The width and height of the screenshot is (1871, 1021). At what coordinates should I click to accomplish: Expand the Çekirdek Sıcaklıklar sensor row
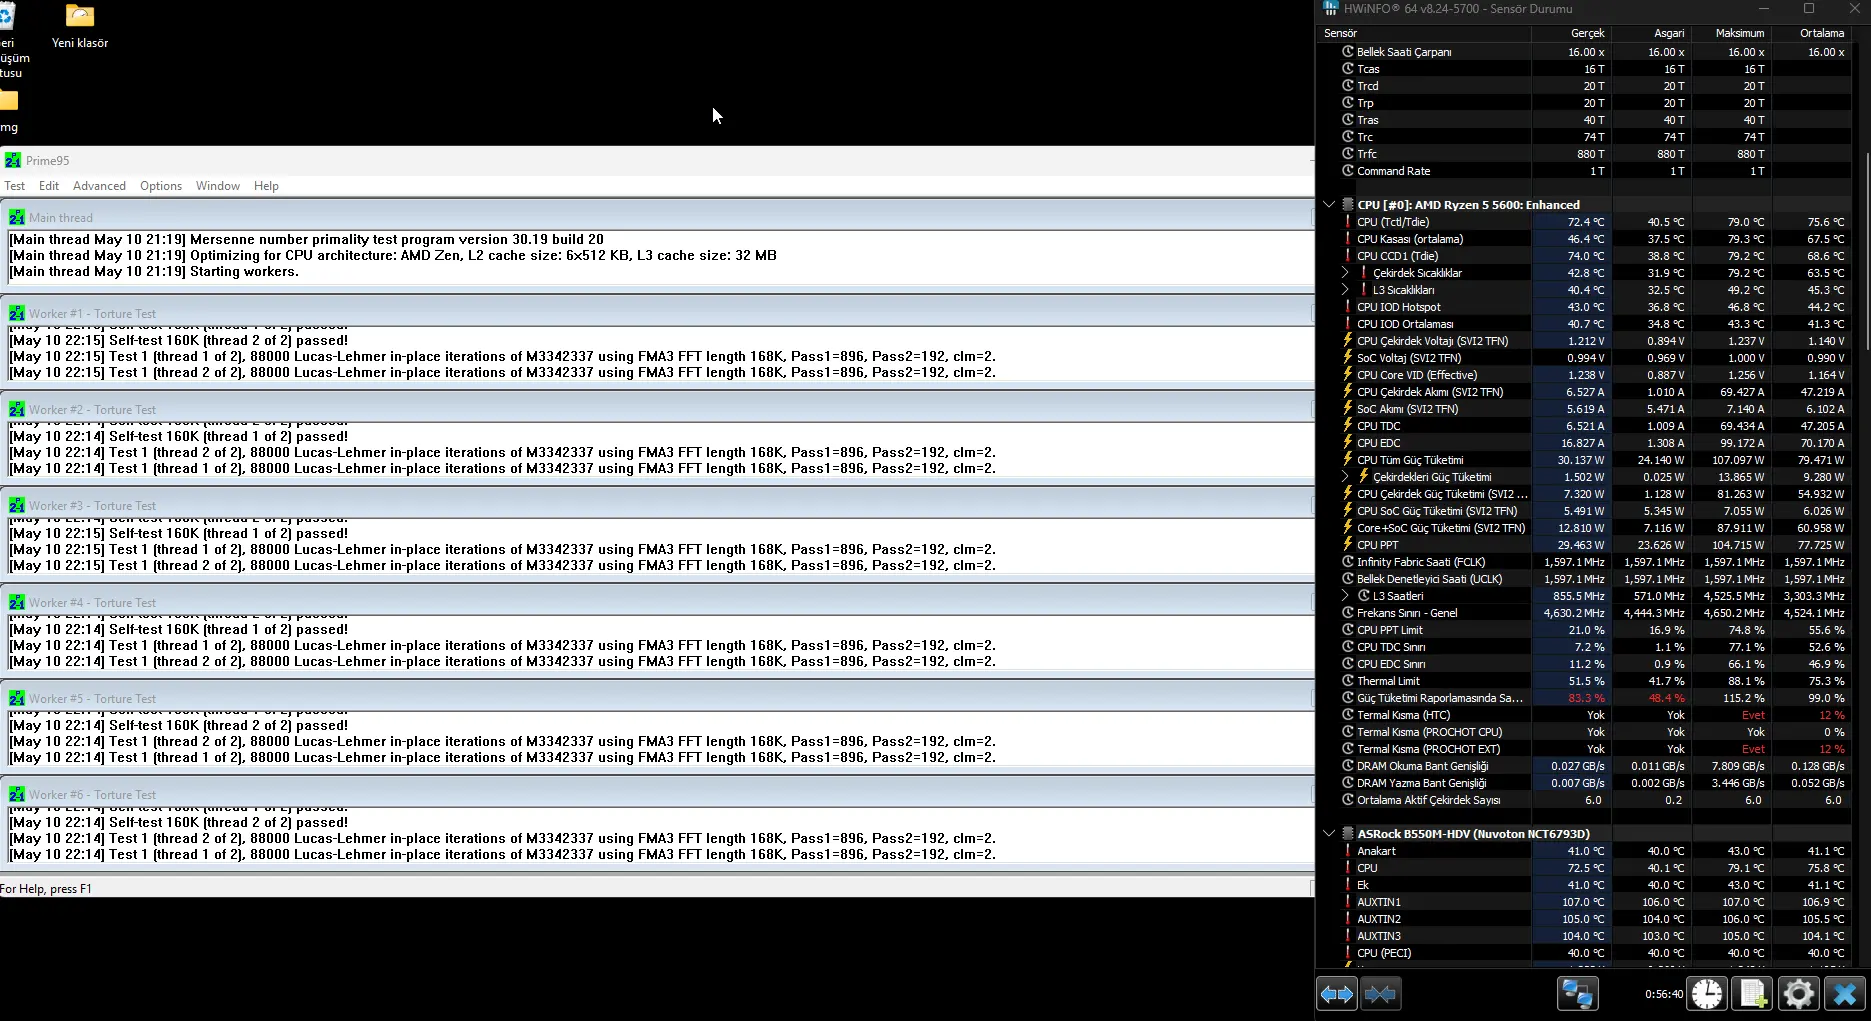point(1345,273)
